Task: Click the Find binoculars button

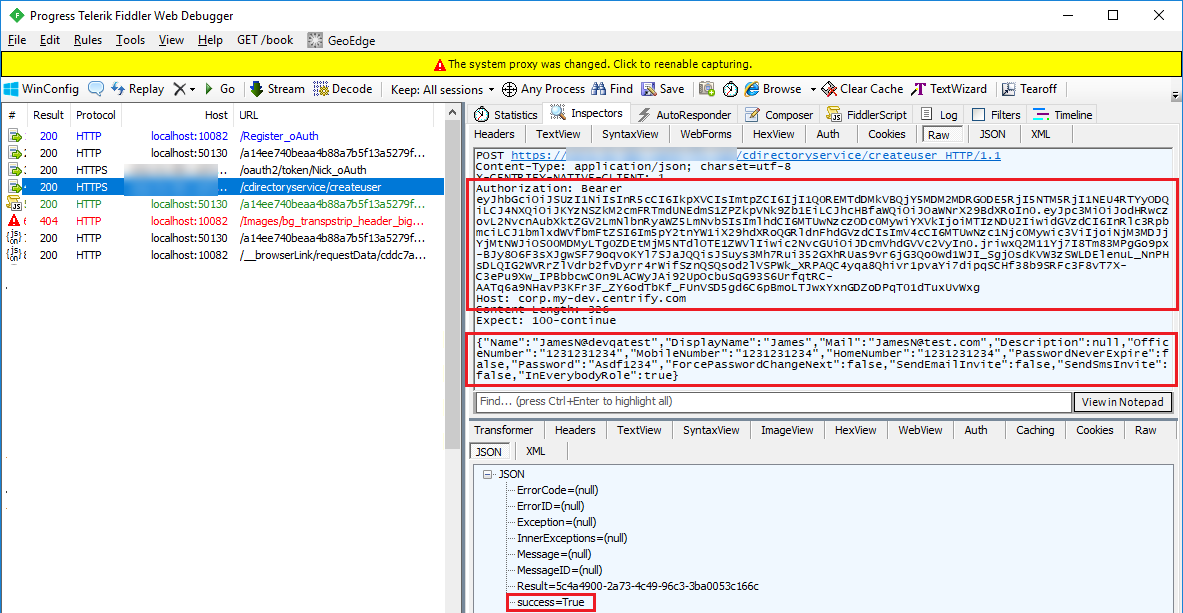Action: point(612,89)
